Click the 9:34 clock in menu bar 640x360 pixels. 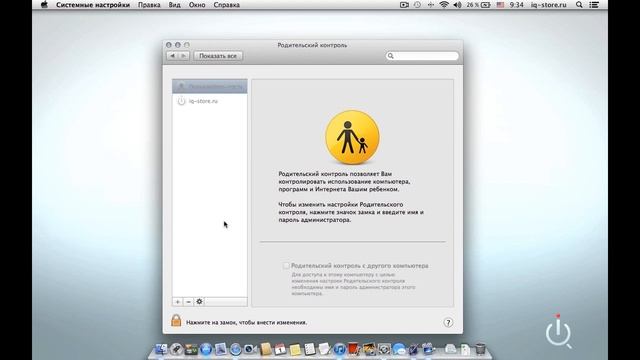pos(516,5)
